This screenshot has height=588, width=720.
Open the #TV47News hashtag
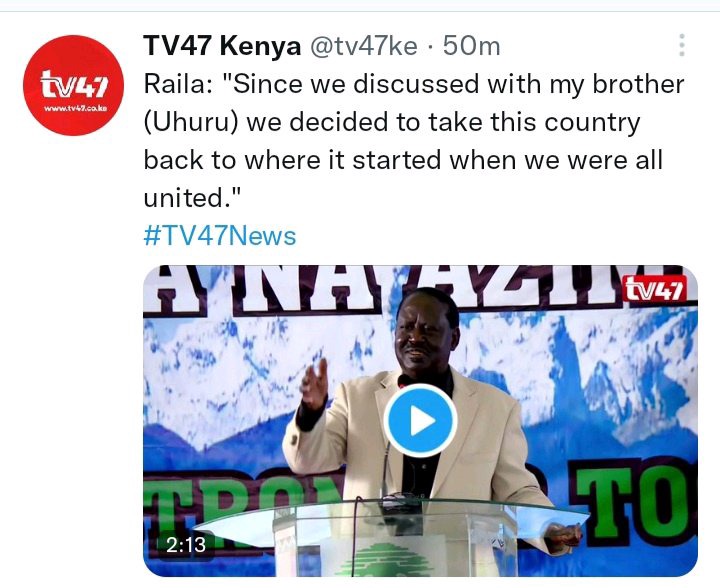[219, 236]
